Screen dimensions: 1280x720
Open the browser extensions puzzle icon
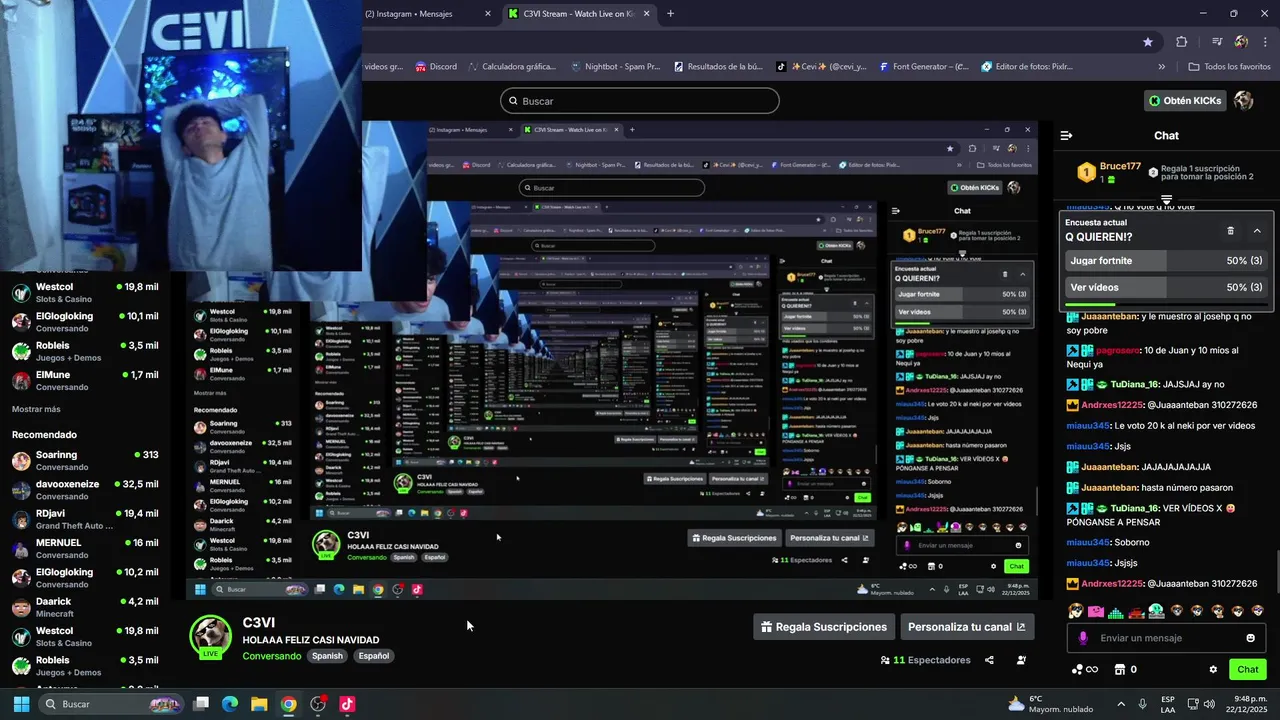click(1182, 42)
